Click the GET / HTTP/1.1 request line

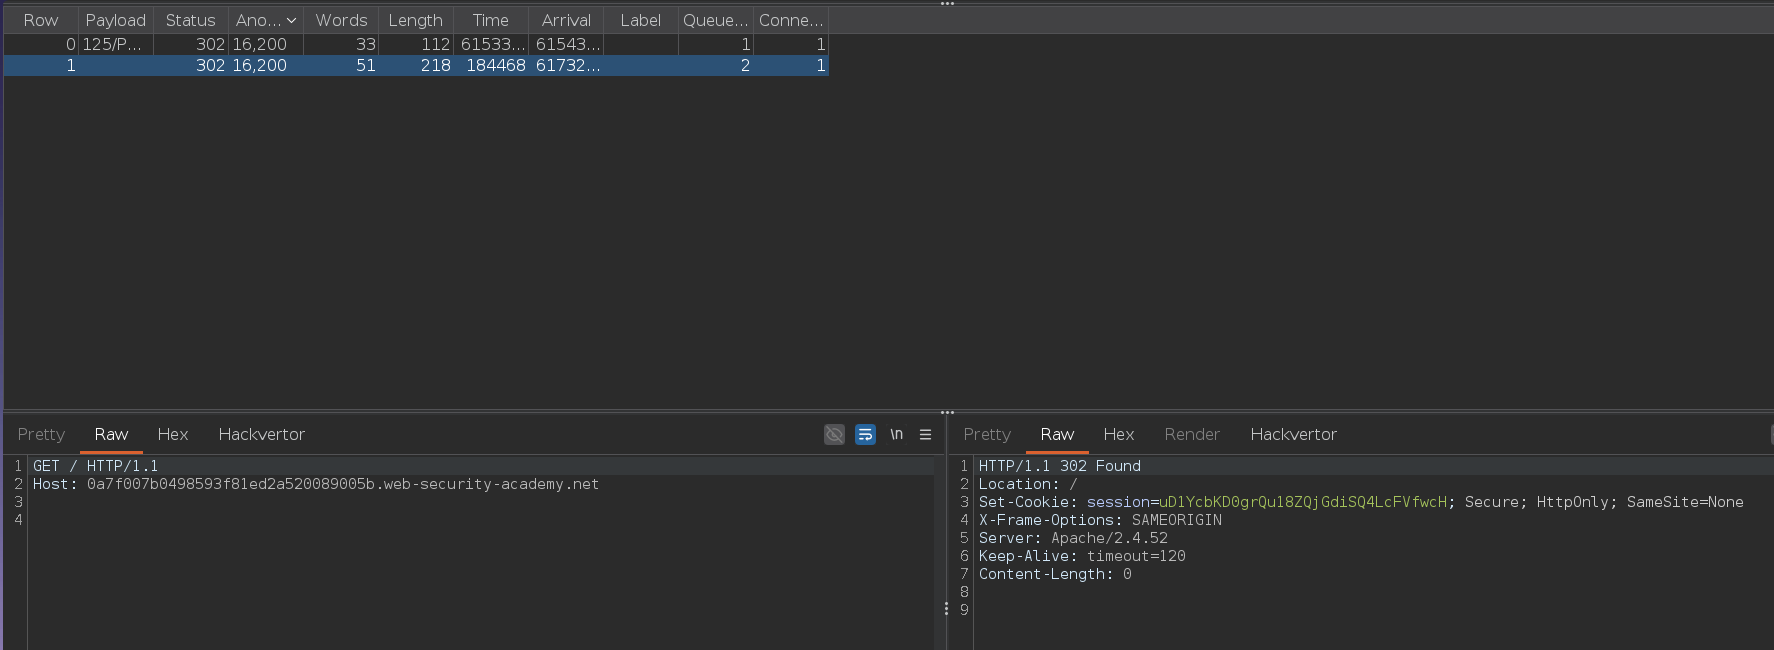click(95, 466)
